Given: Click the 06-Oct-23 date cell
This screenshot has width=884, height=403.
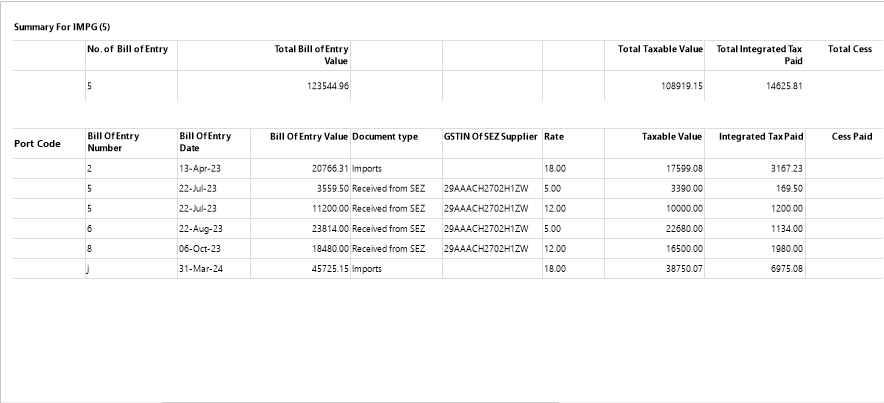Looking at the screenshot, I should pos(201,248).
